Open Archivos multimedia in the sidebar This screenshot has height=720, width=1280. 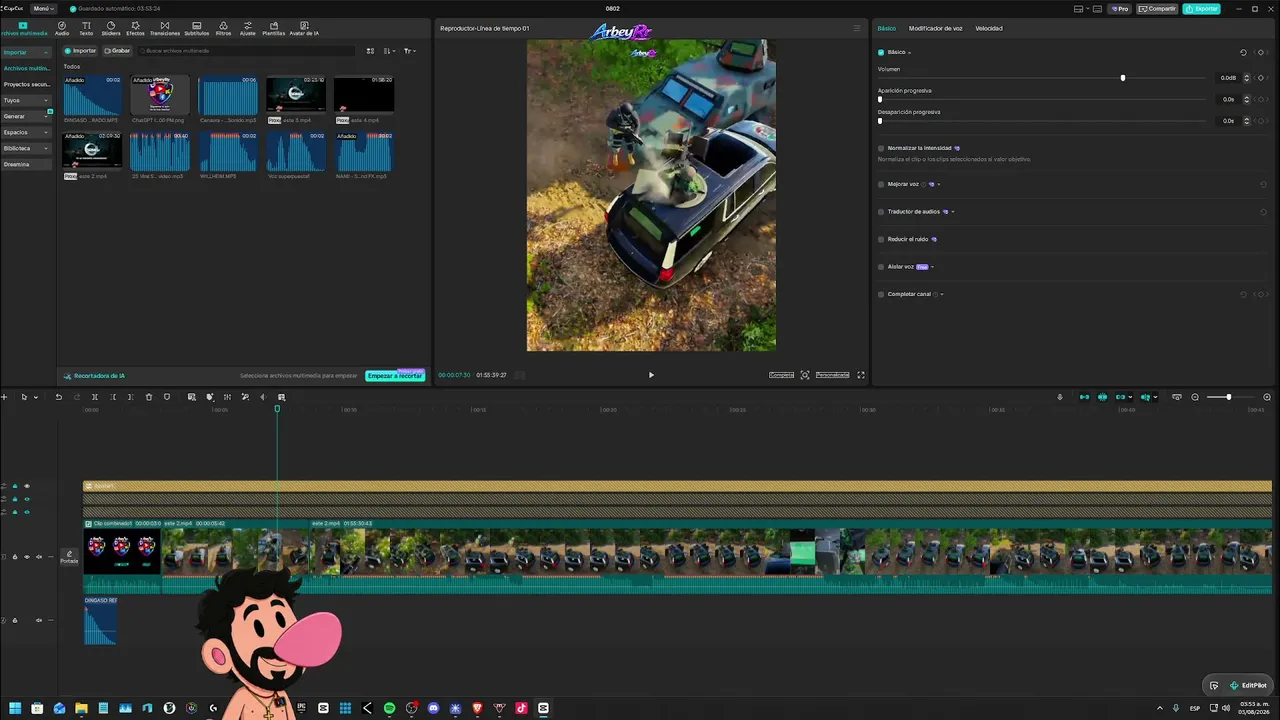pyautogui.click(x=26, y=68)
